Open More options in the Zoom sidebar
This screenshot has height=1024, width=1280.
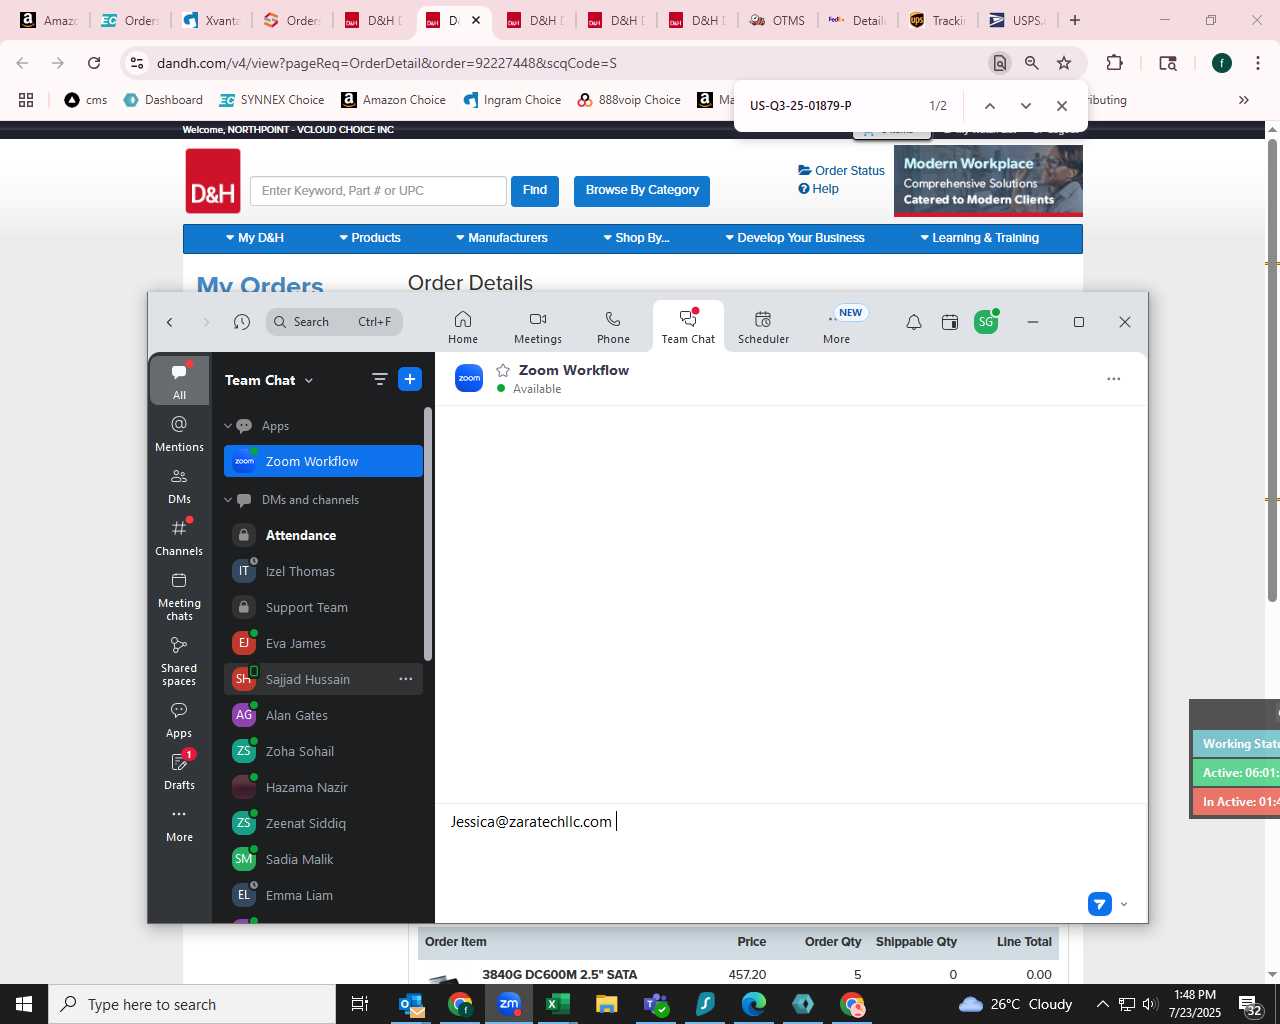[179, 824]
